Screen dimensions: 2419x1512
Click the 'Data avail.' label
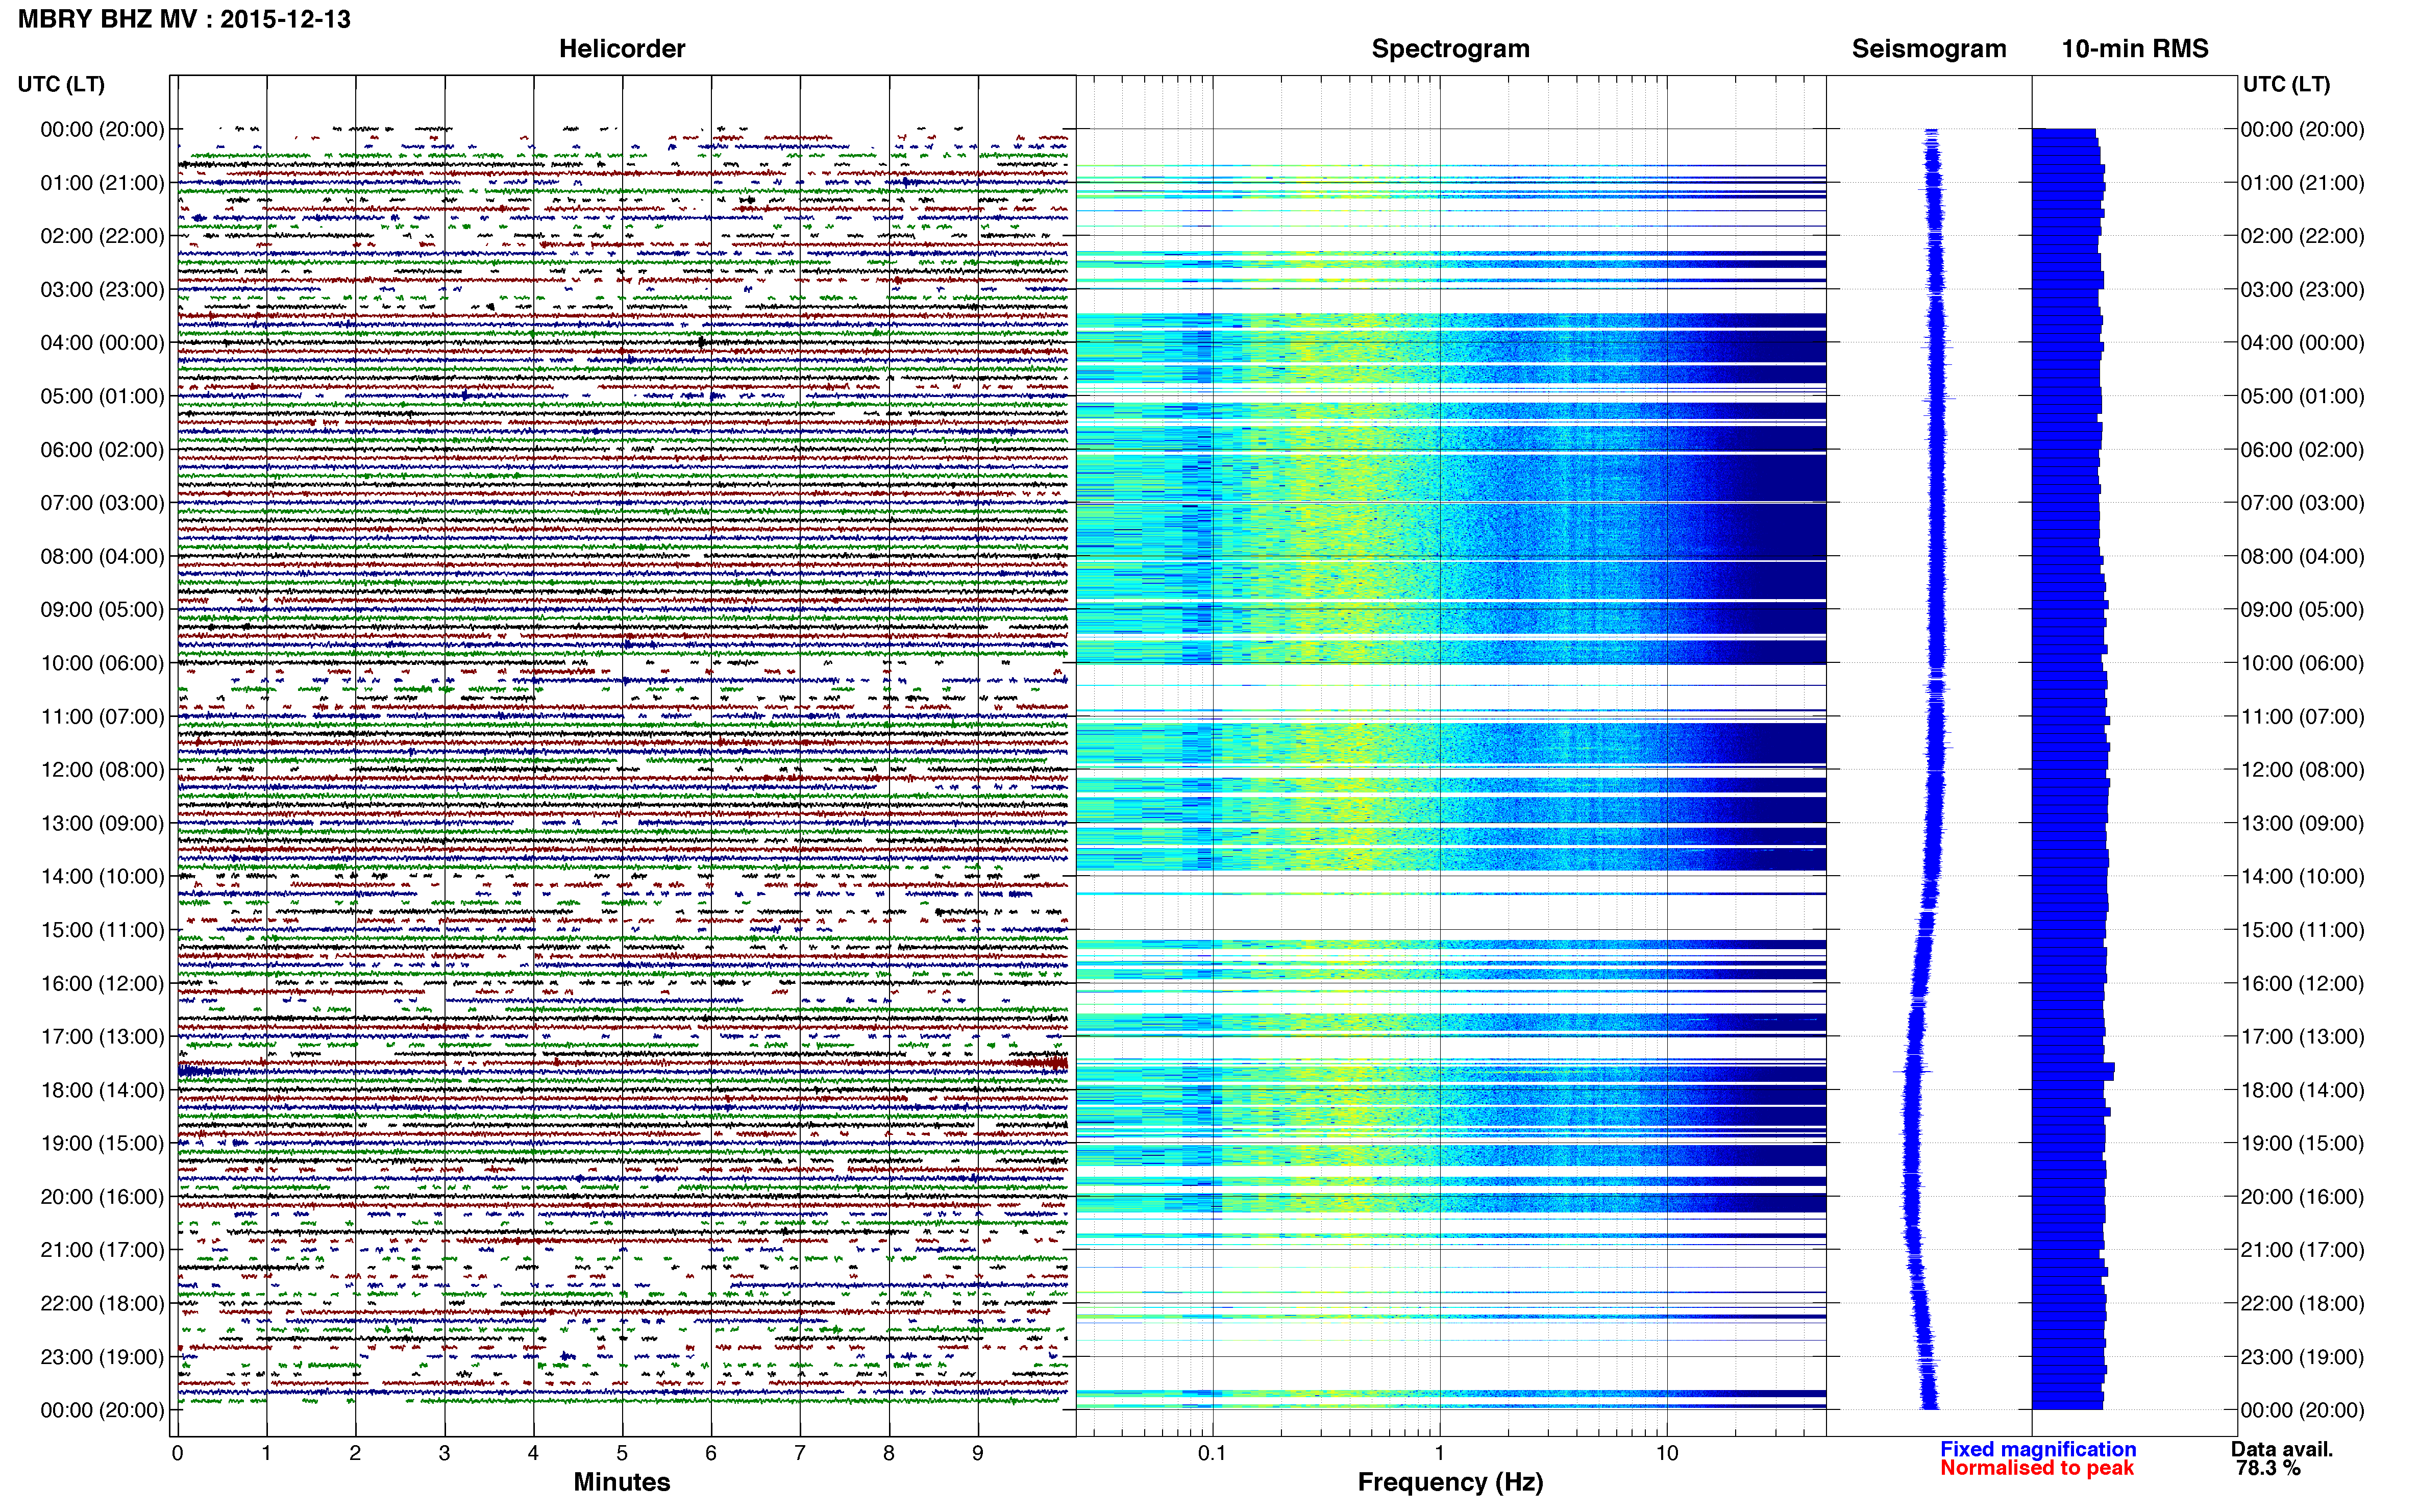point(2281,1449)
